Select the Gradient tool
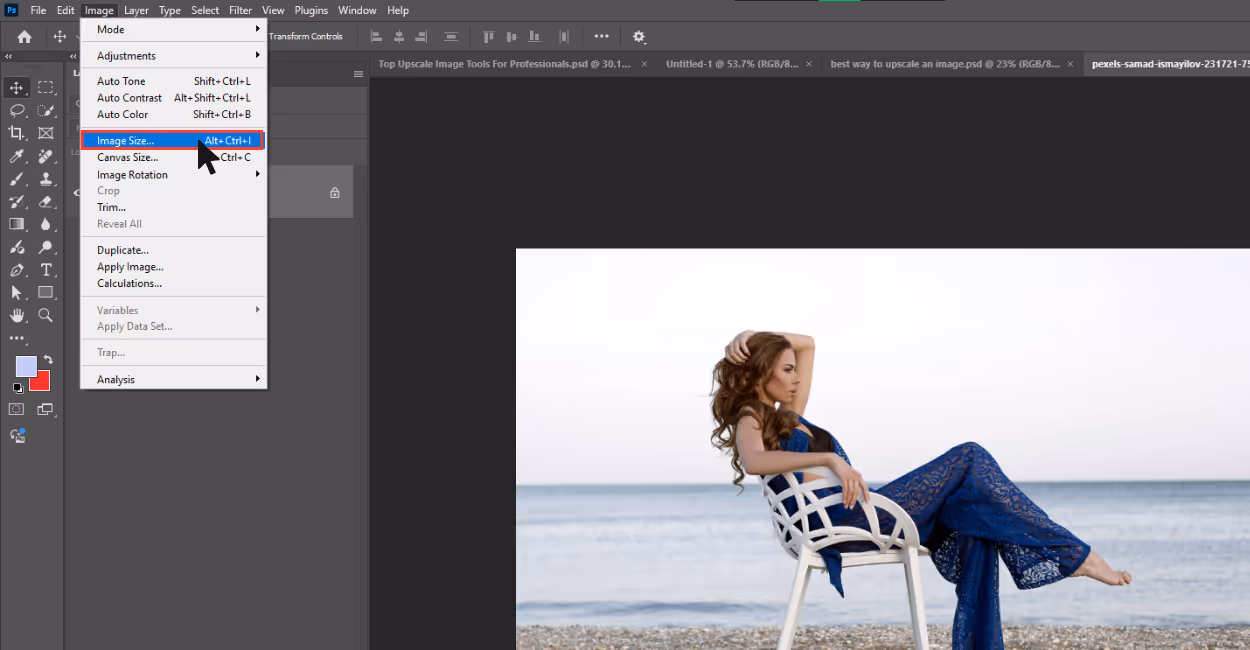This screenshot has height=650, width=1250. (17, 224)
